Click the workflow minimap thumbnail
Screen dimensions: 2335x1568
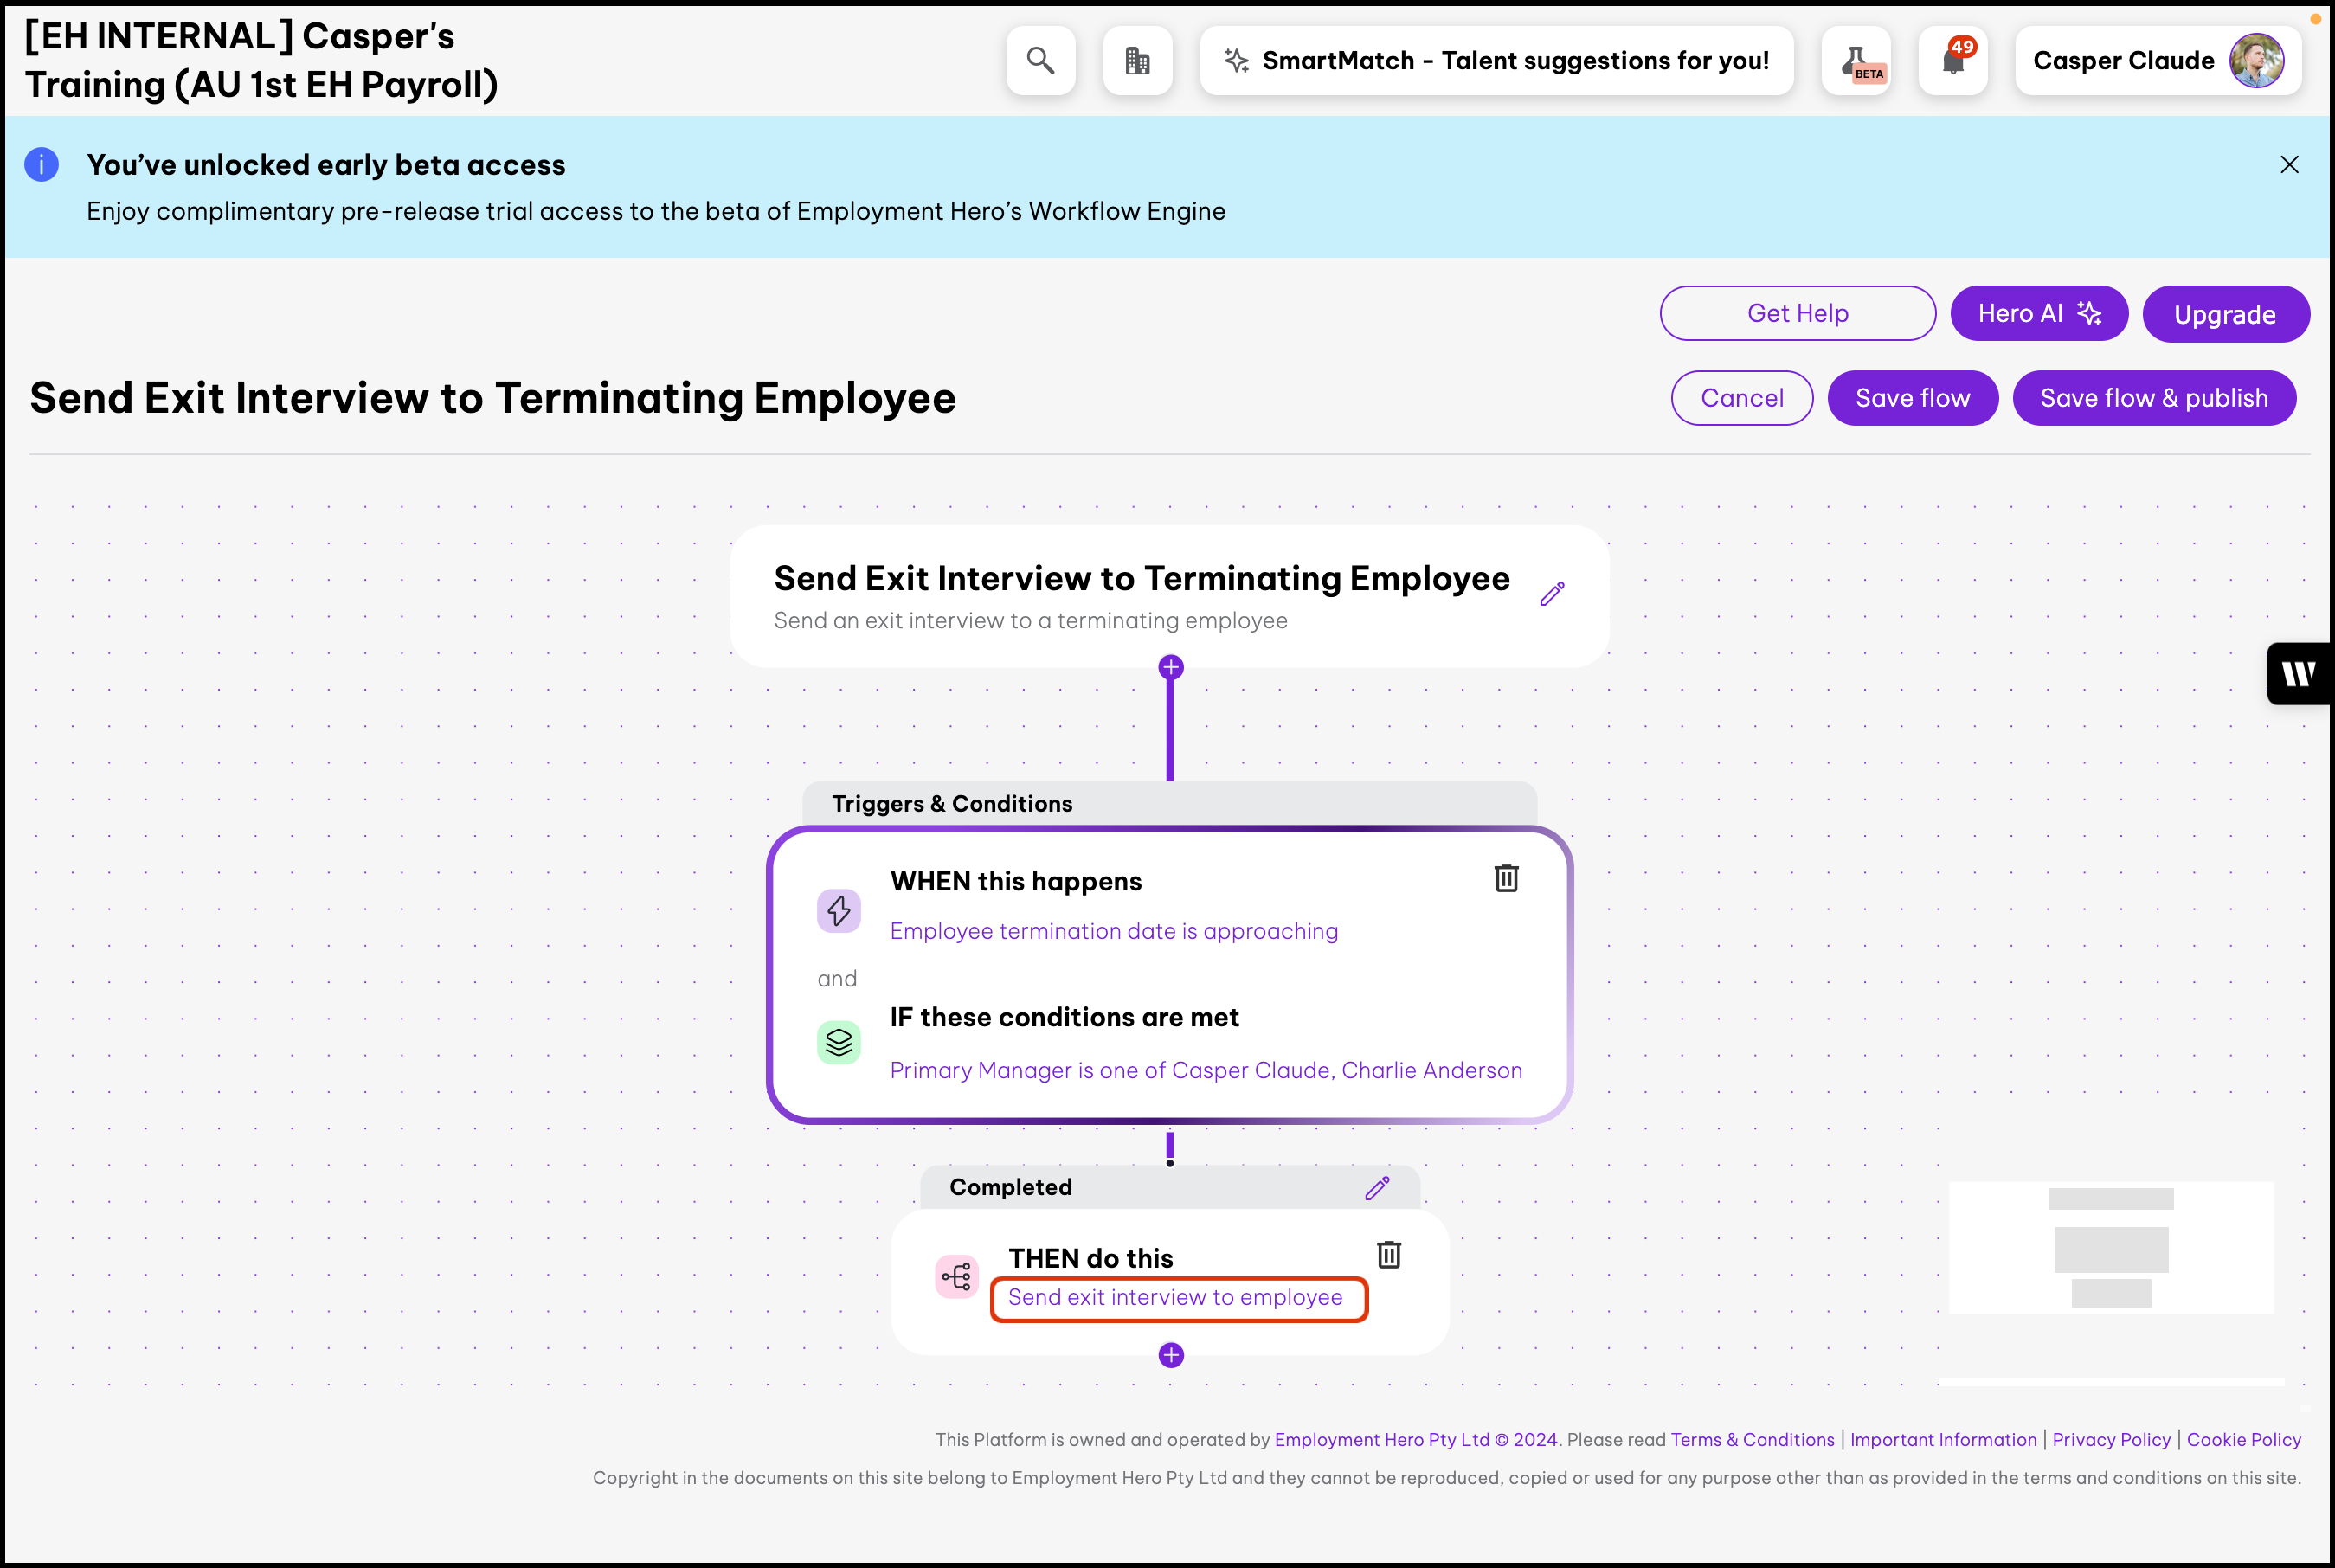tap(2110, 1247)
